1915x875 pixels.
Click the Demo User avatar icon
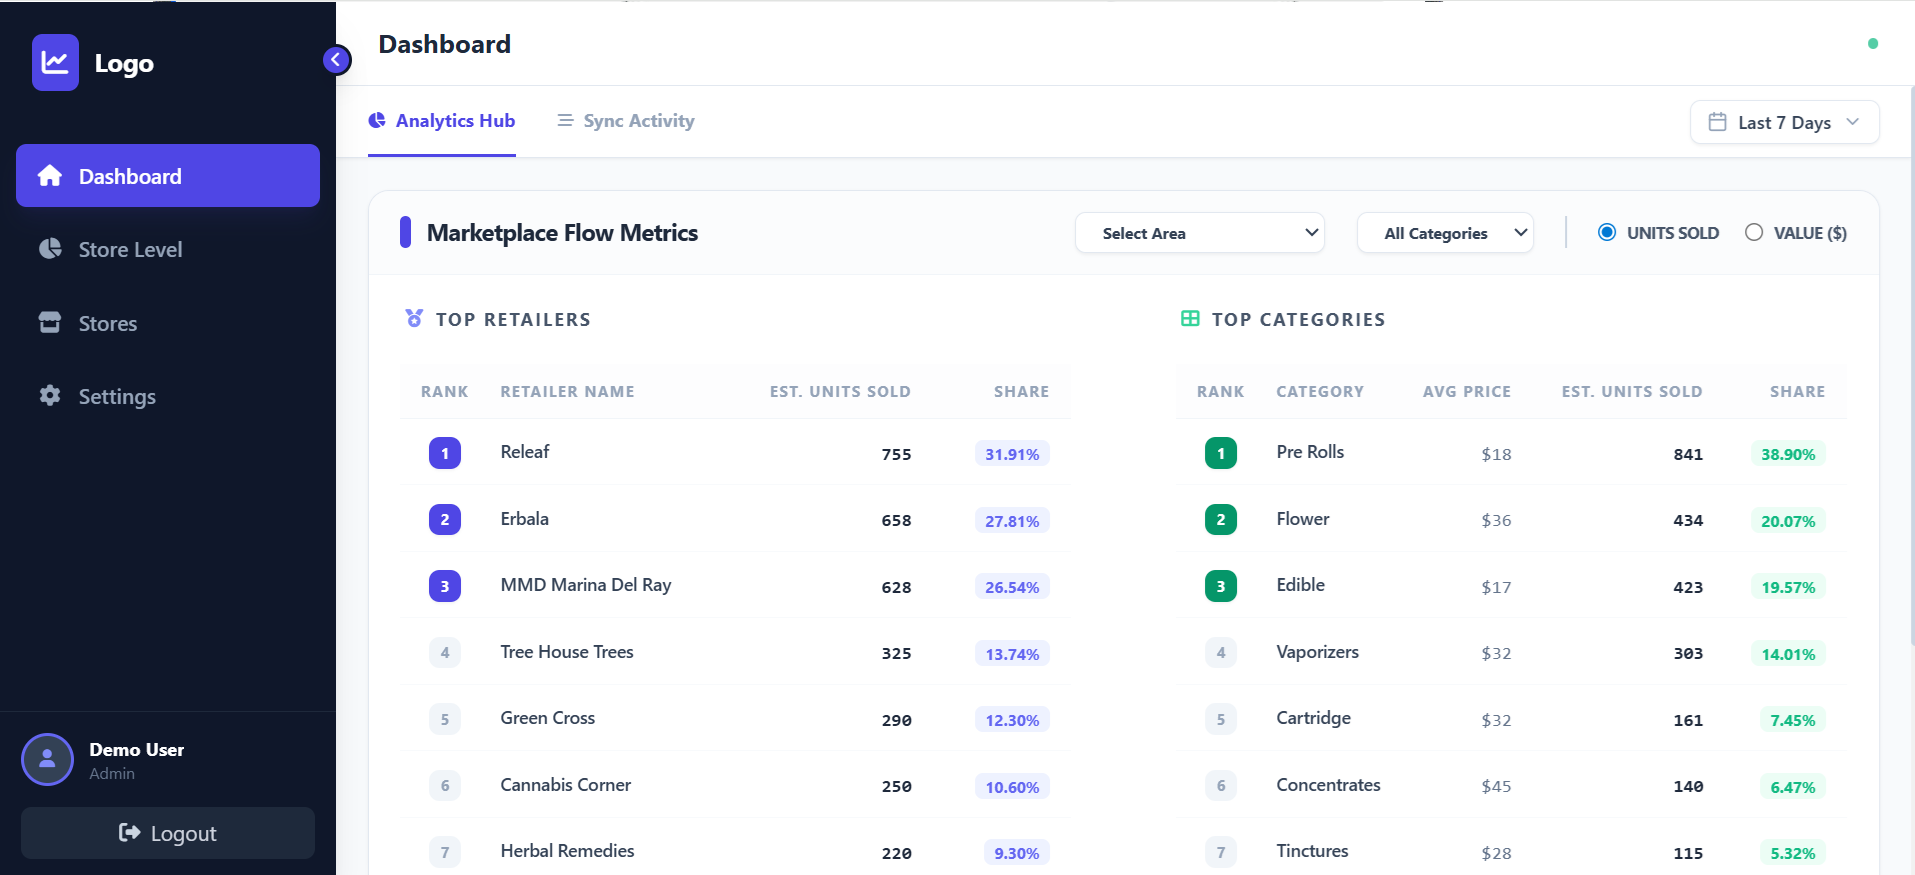click(47, 760)
